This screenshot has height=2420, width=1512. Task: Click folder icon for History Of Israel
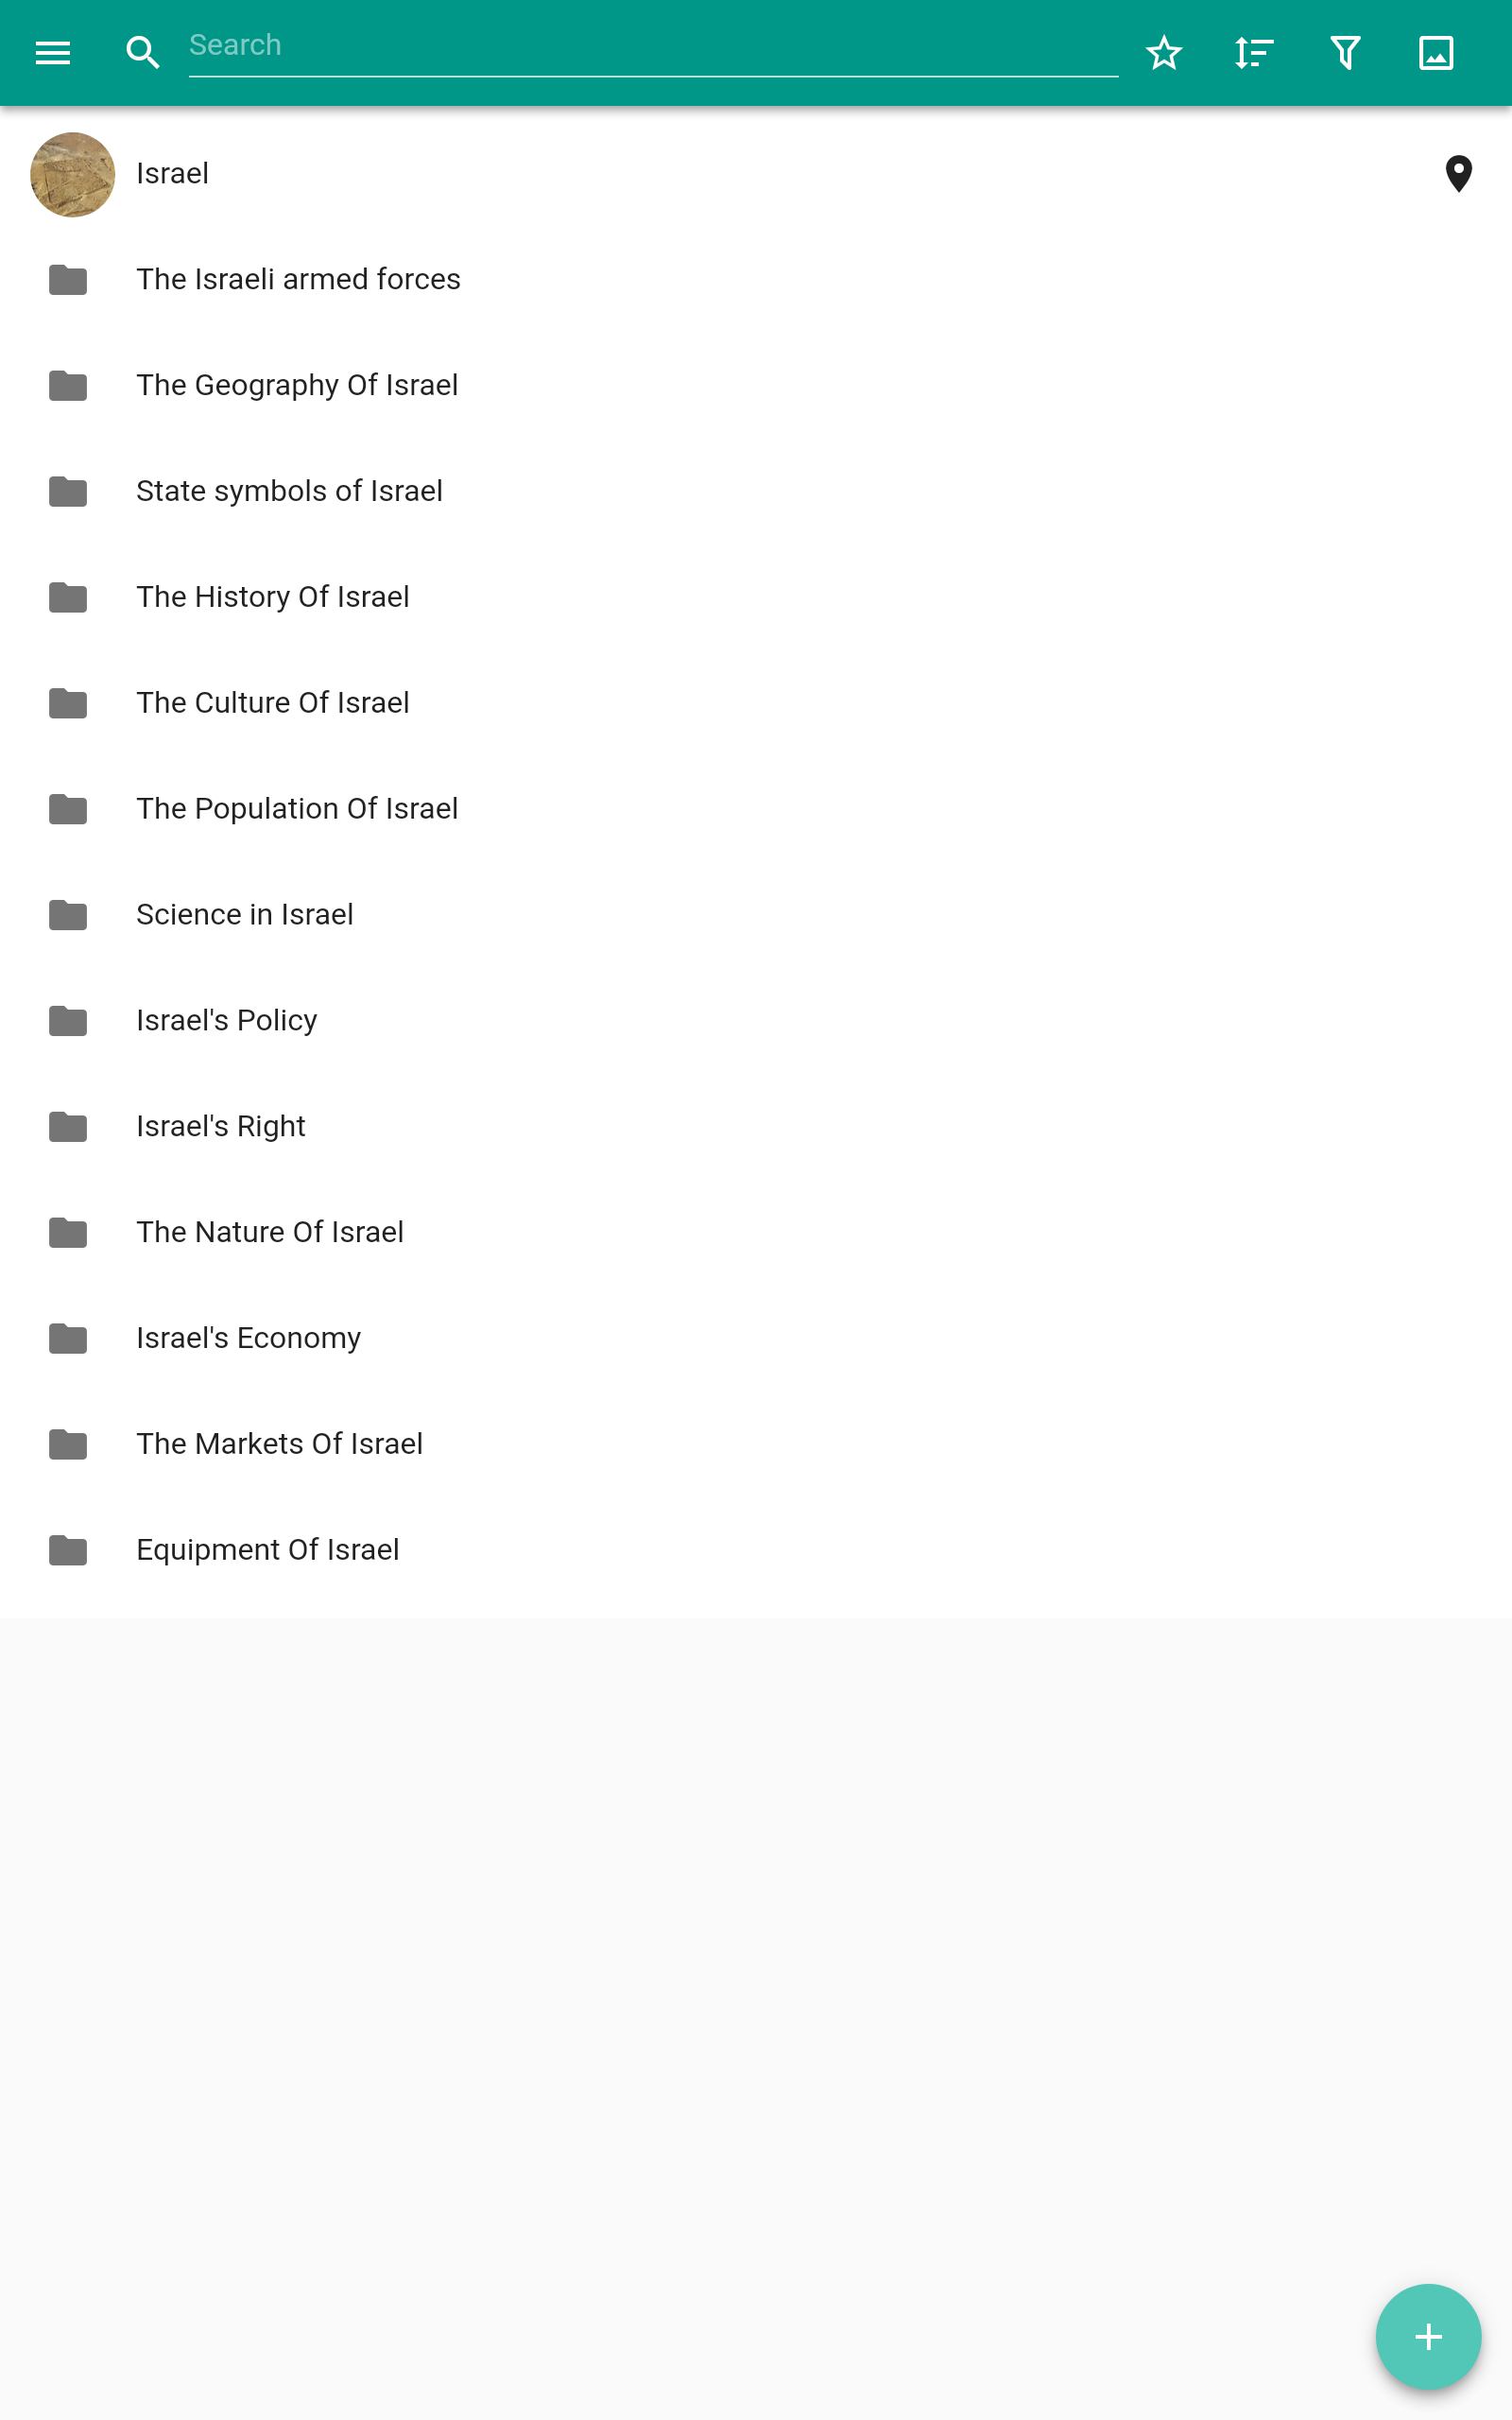click(68, 598)
